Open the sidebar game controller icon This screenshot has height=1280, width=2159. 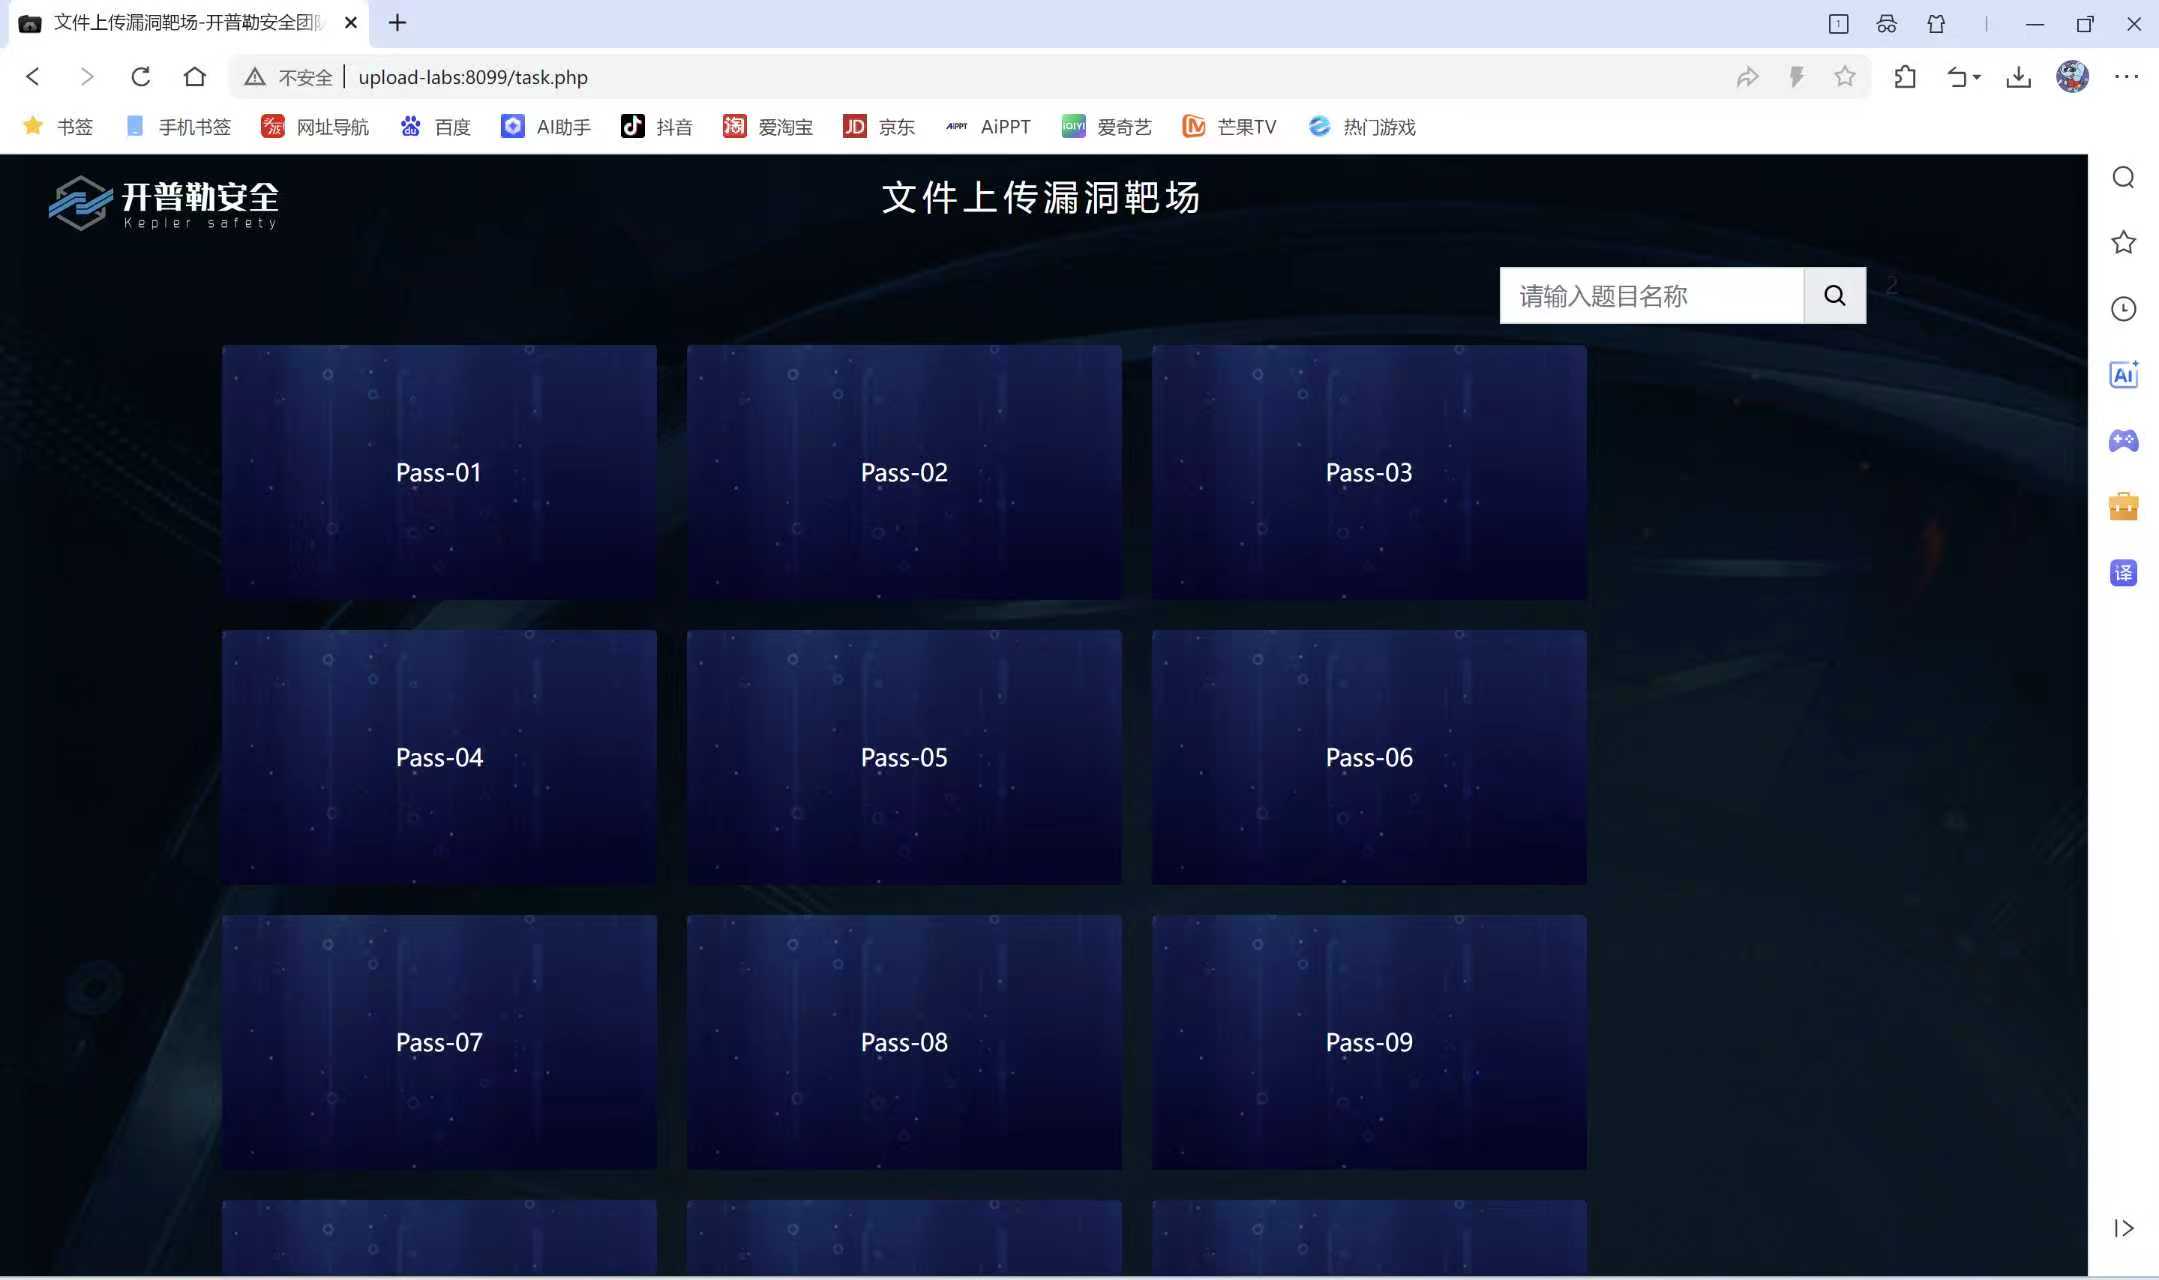point(2123,441)
